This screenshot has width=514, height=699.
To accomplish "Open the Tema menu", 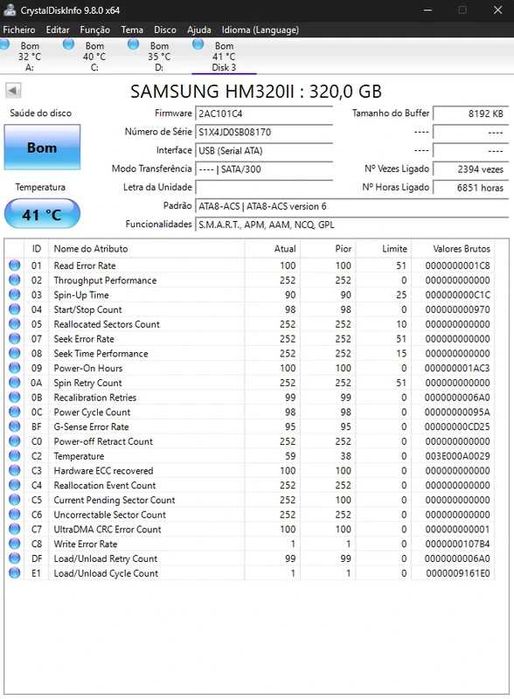I will click(x=132, y=30).
